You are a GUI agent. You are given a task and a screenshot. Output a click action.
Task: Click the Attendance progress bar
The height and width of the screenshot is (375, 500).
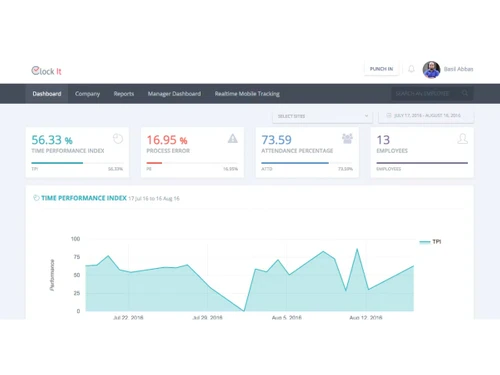tap(307, 163)
